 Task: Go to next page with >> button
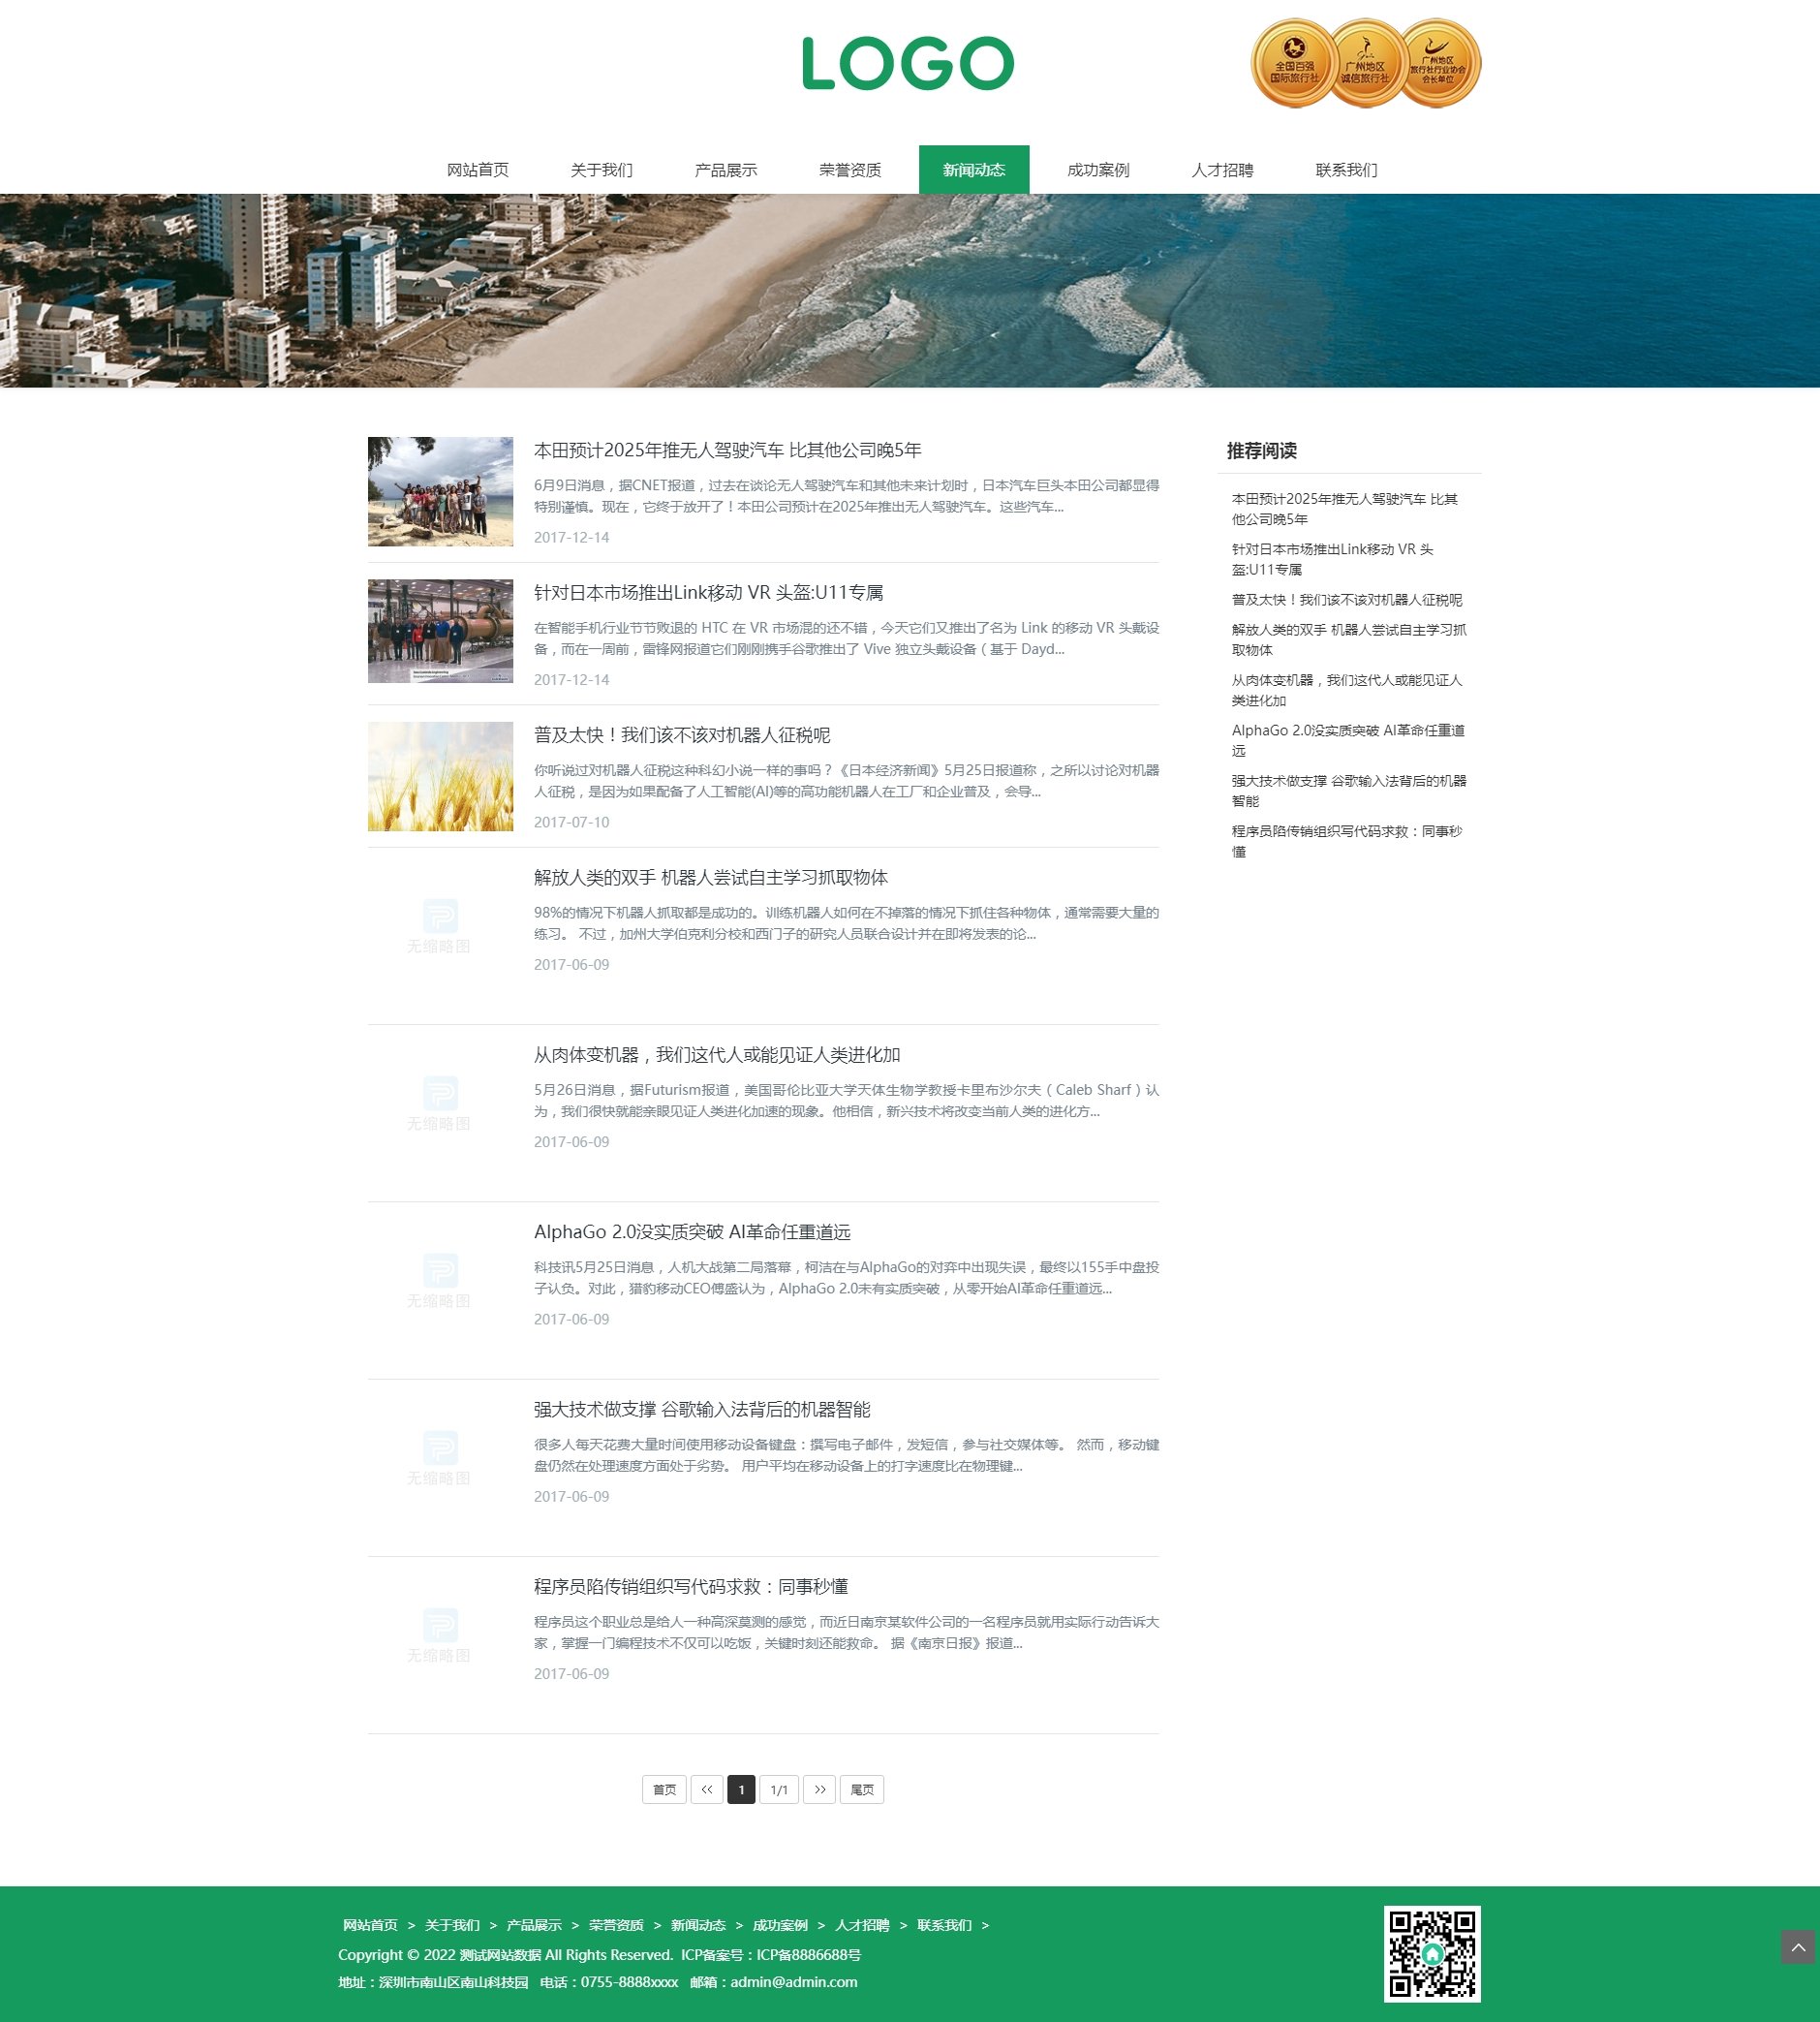tap(819, 1789)
